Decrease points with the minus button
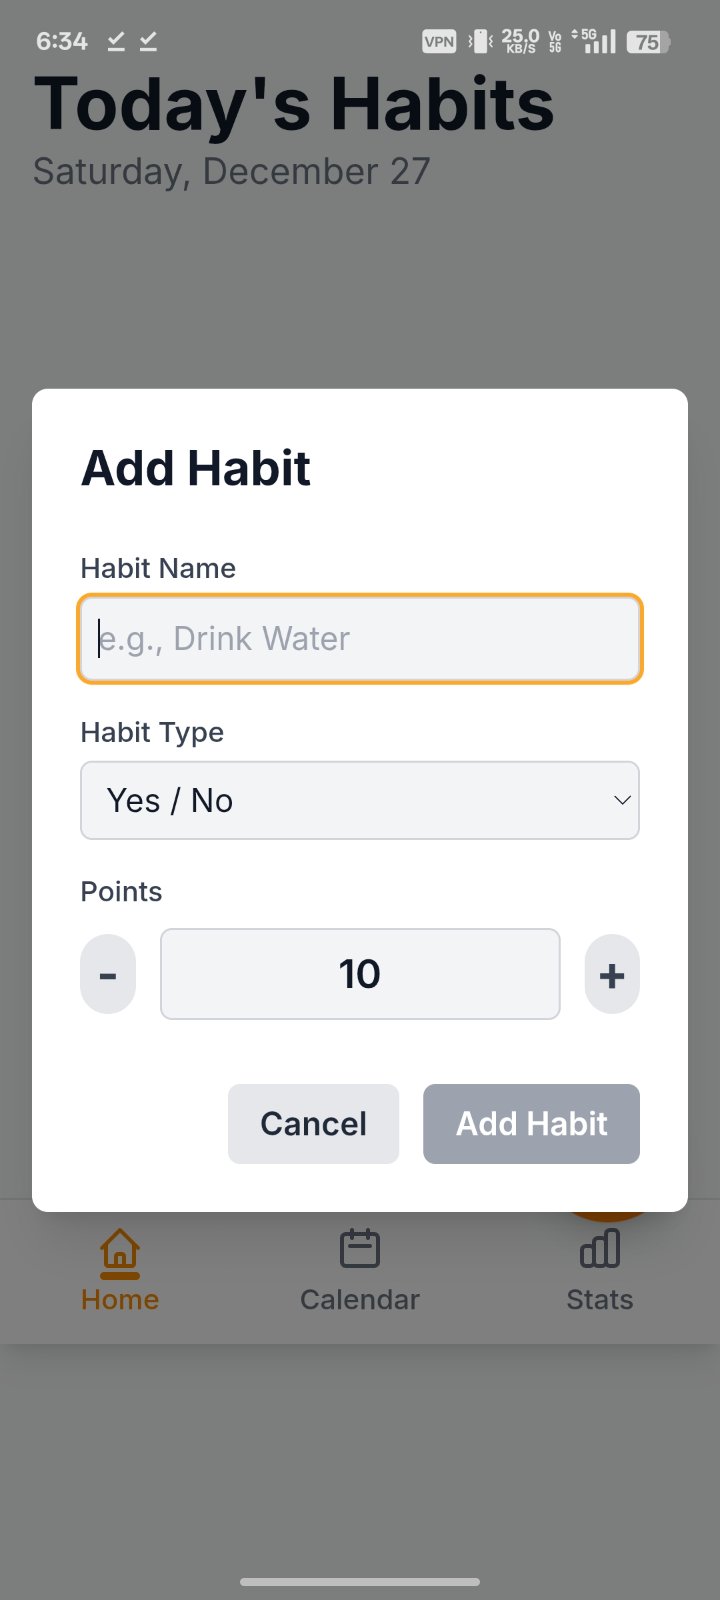The width and height of the screenshot is (720, 1600). click(108, 974)
